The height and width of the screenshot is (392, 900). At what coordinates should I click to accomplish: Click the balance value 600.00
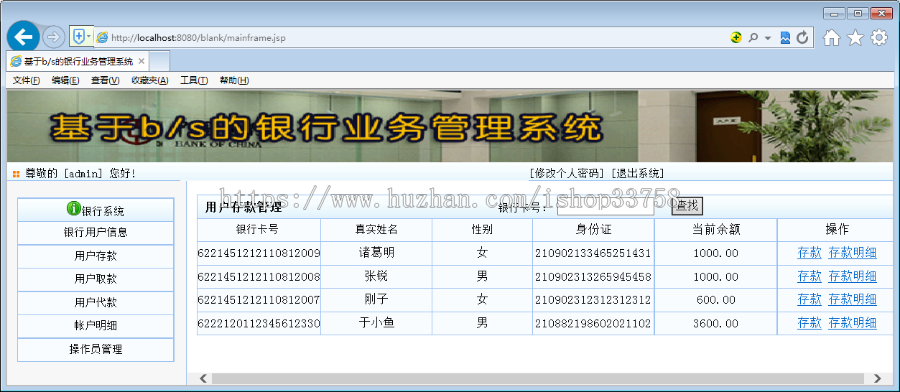coord(715,300)
